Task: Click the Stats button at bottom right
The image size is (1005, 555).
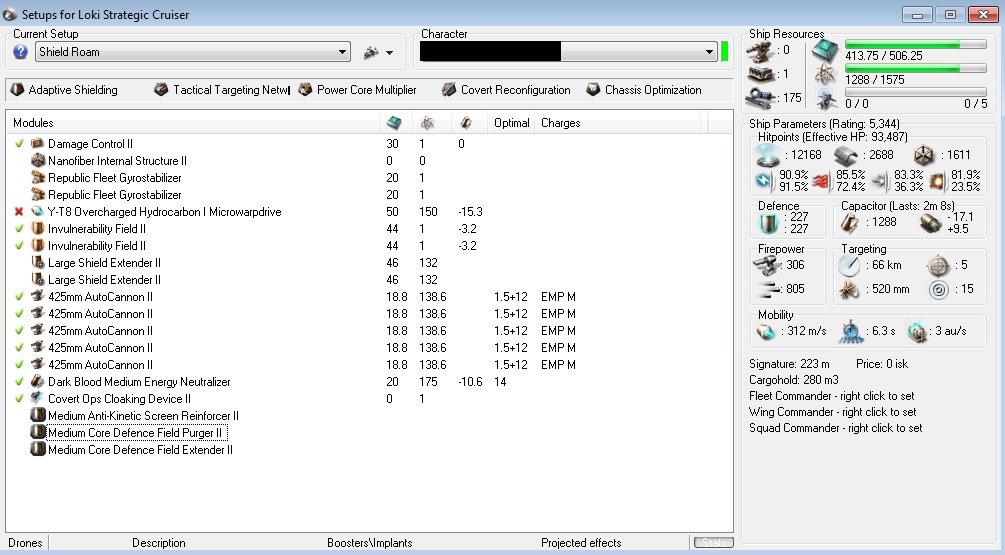Action: [x=714, y=543]
